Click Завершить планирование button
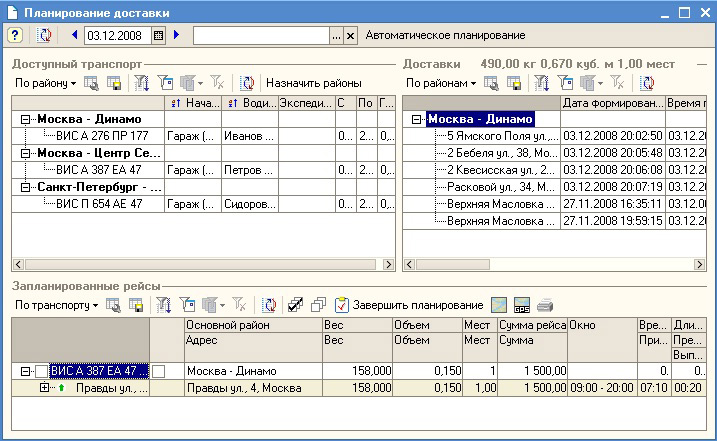Image resolution: width=717 pixels, height=441 pixels. pyautogui.click(x=408, y=305)
